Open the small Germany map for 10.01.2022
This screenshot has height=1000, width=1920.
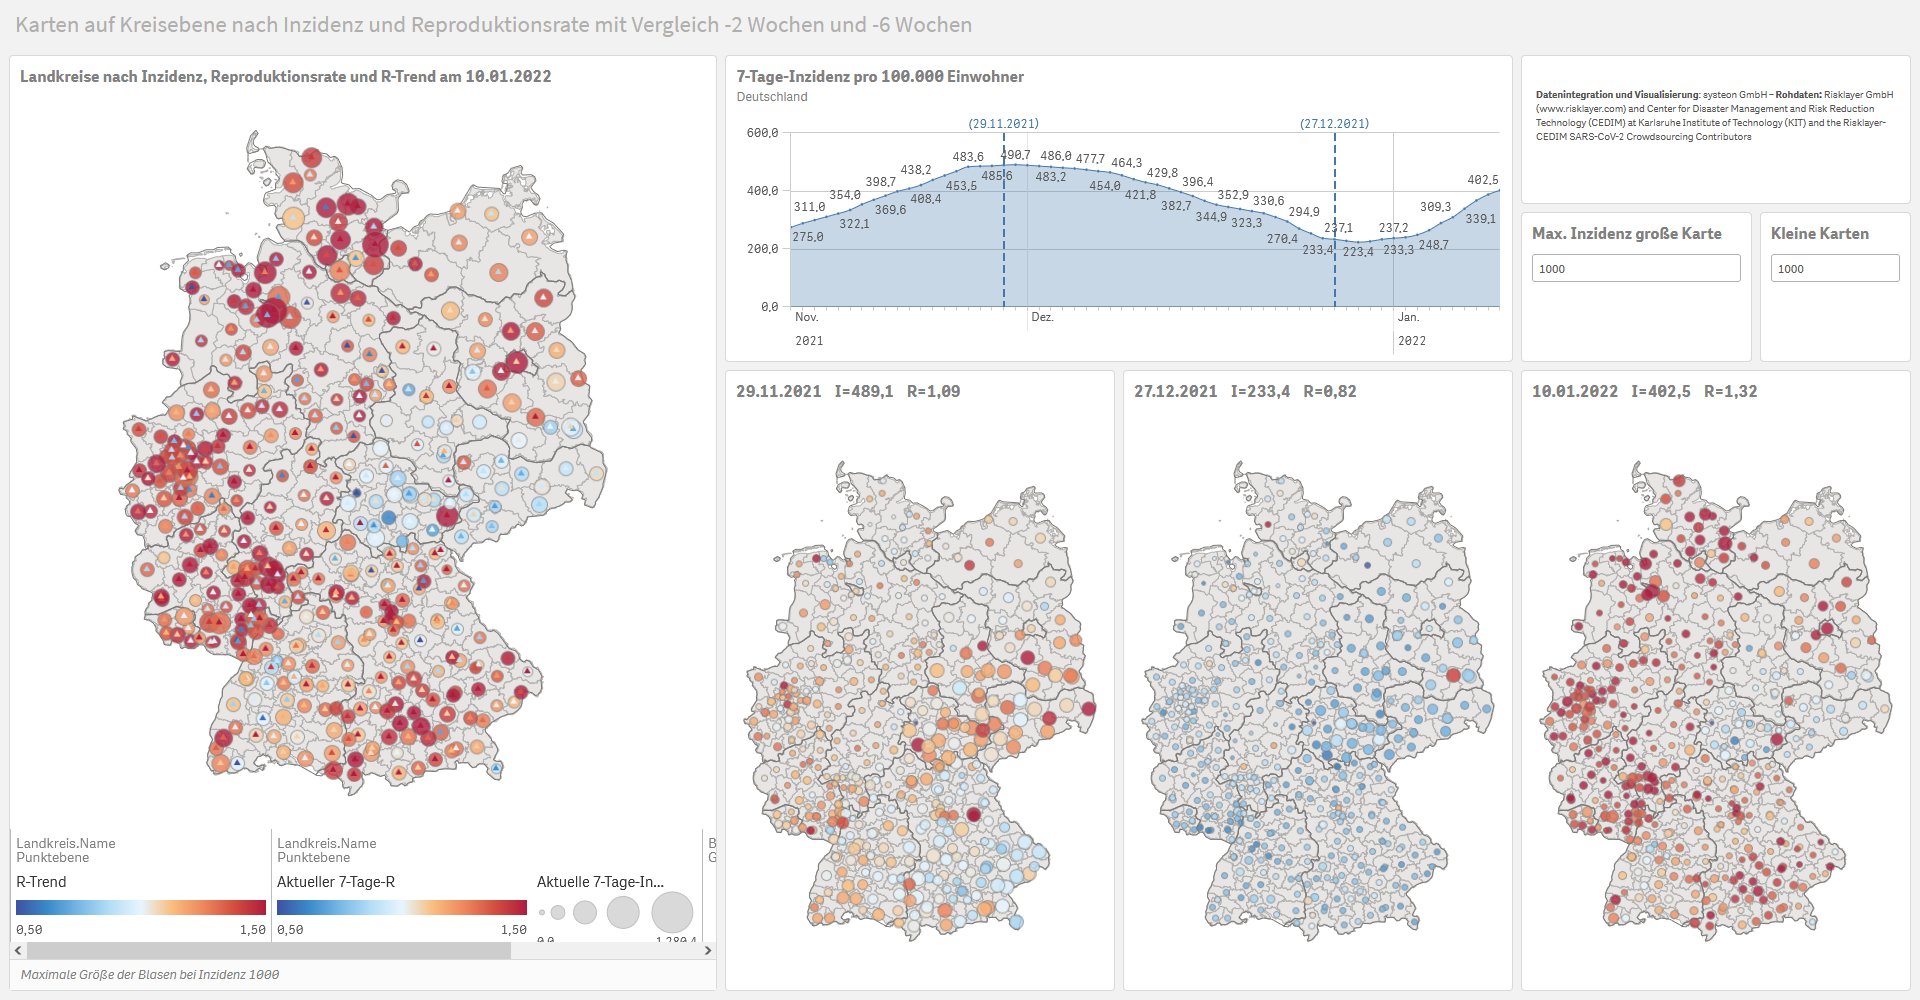pos(1716,700)
